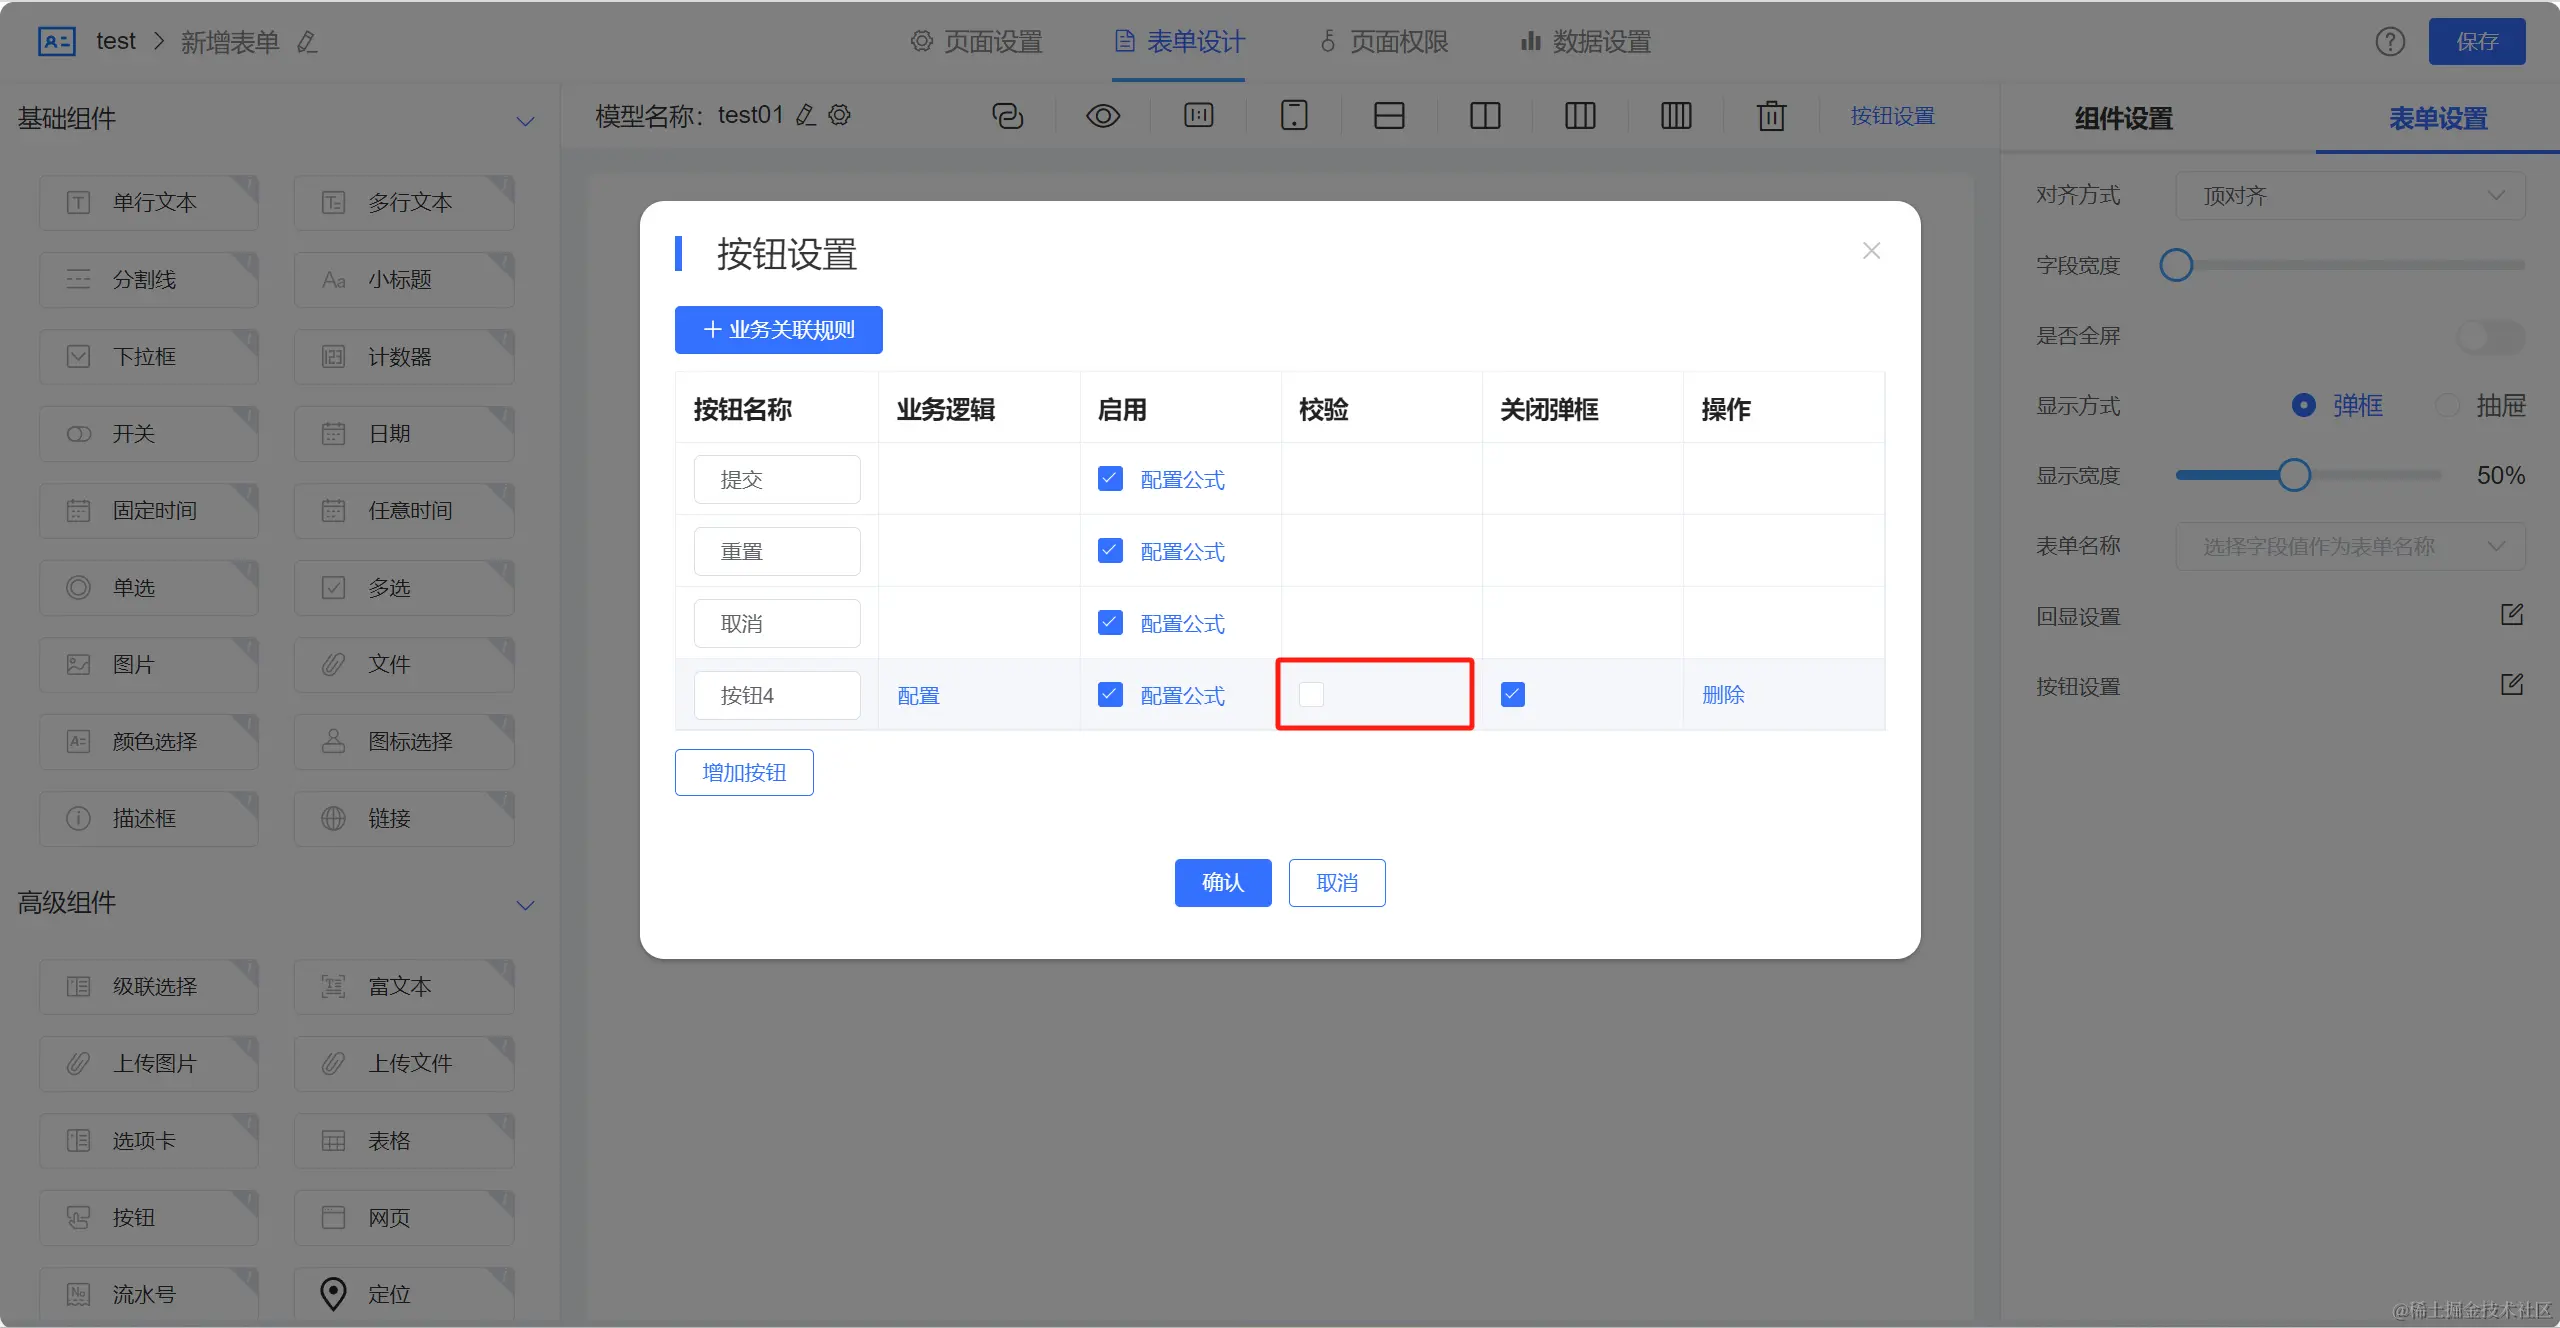Collapse the 基础组件 section
The width and height of the screenshot is (2560, 1328).
coord(525,121)
